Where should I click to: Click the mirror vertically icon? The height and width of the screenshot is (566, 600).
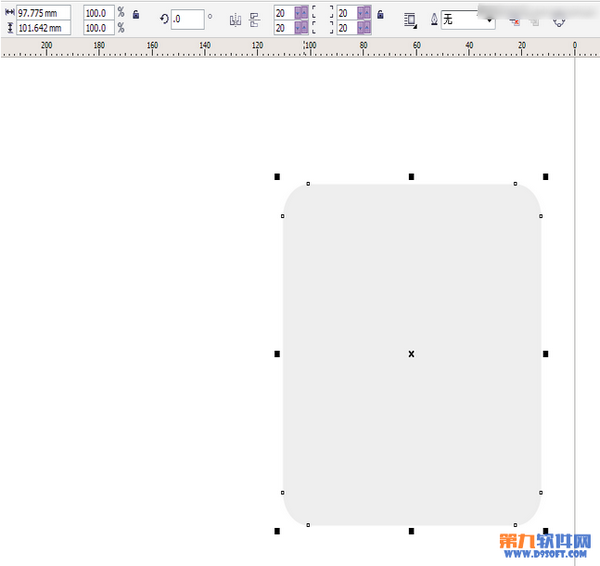pyautogui.click(x=254, y=20)
